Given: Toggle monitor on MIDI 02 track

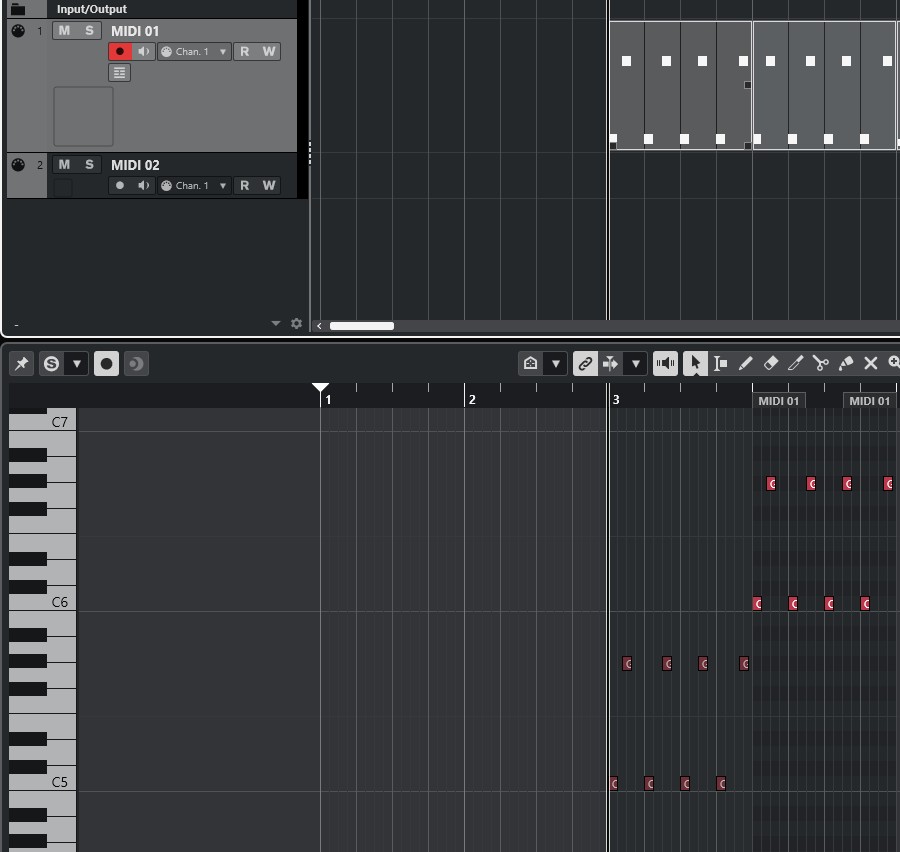Looking at the screenshot, I should [143, 185].
